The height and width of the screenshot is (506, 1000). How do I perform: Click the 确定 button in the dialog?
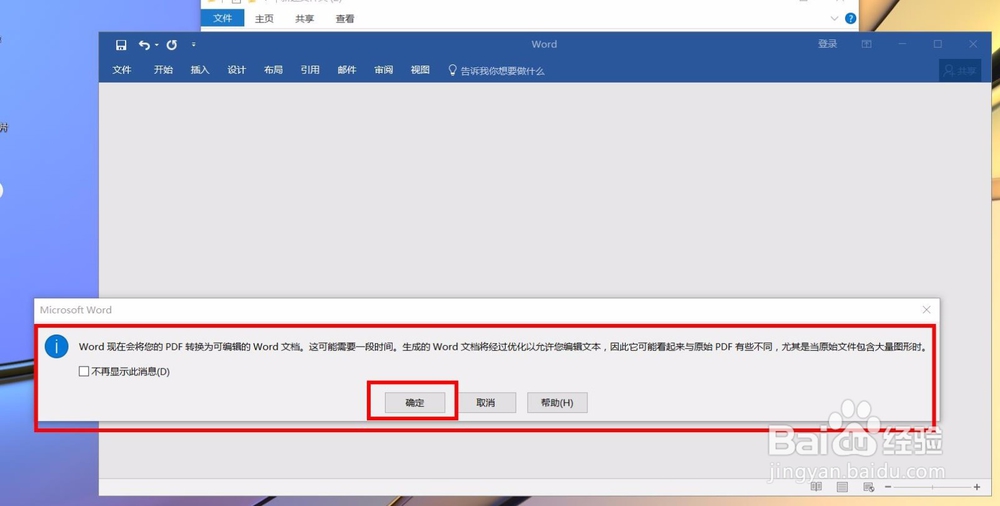pyautogui.click(x=415, y=403)
